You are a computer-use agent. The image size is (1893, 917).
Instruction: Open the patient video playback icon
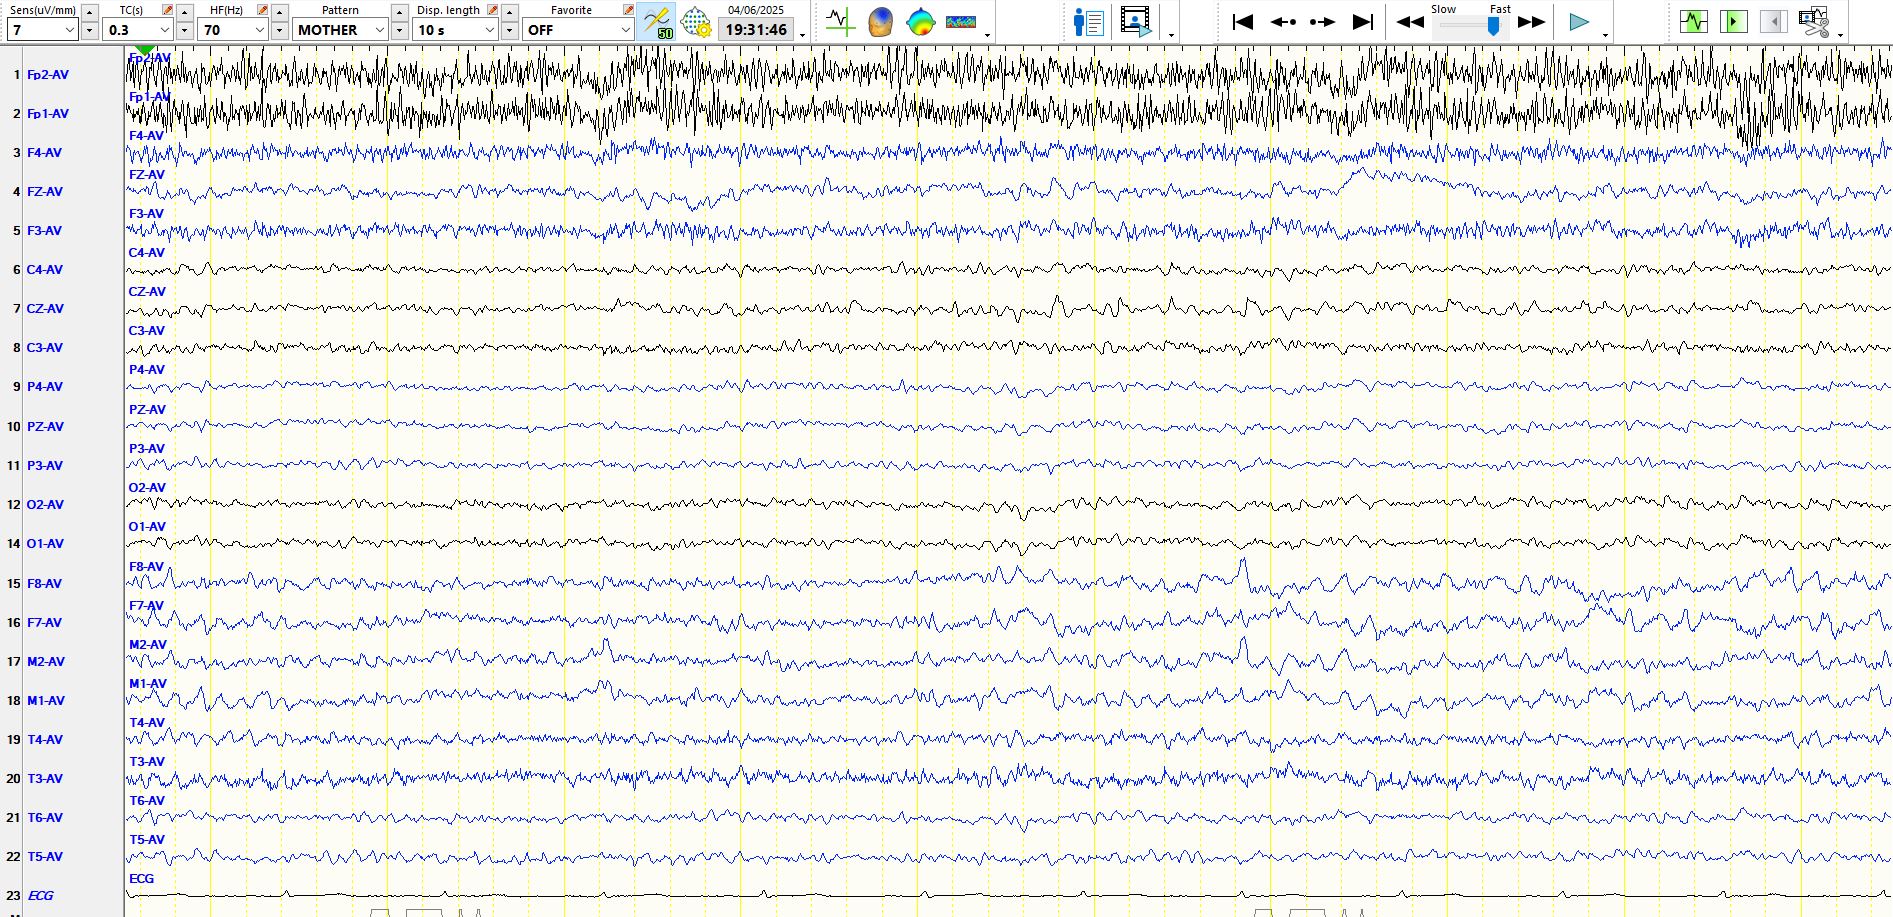1136,22
